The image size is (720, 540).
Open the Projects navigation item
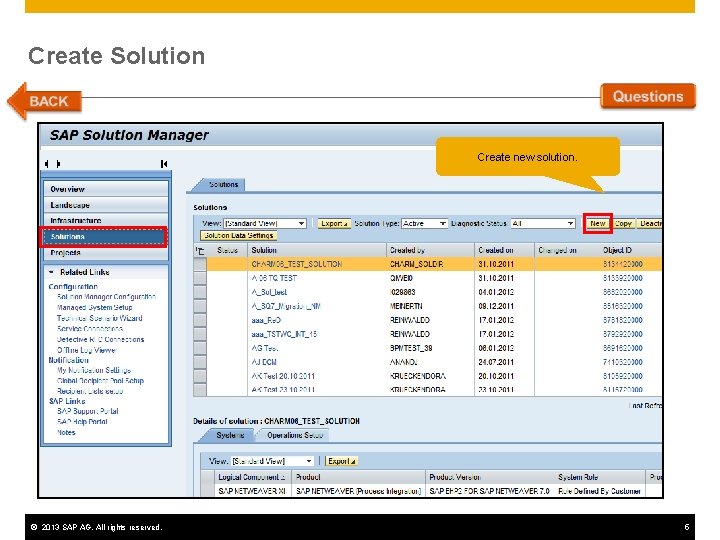pyautogui.click(x=106, y=253)
